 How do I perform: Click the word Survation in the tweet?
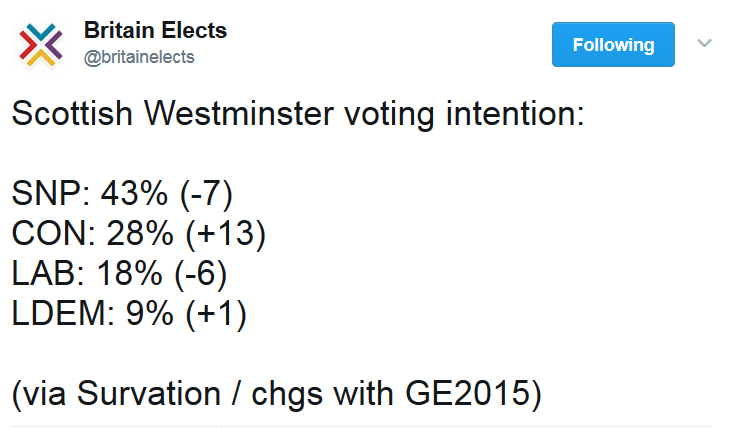point(149,394)
